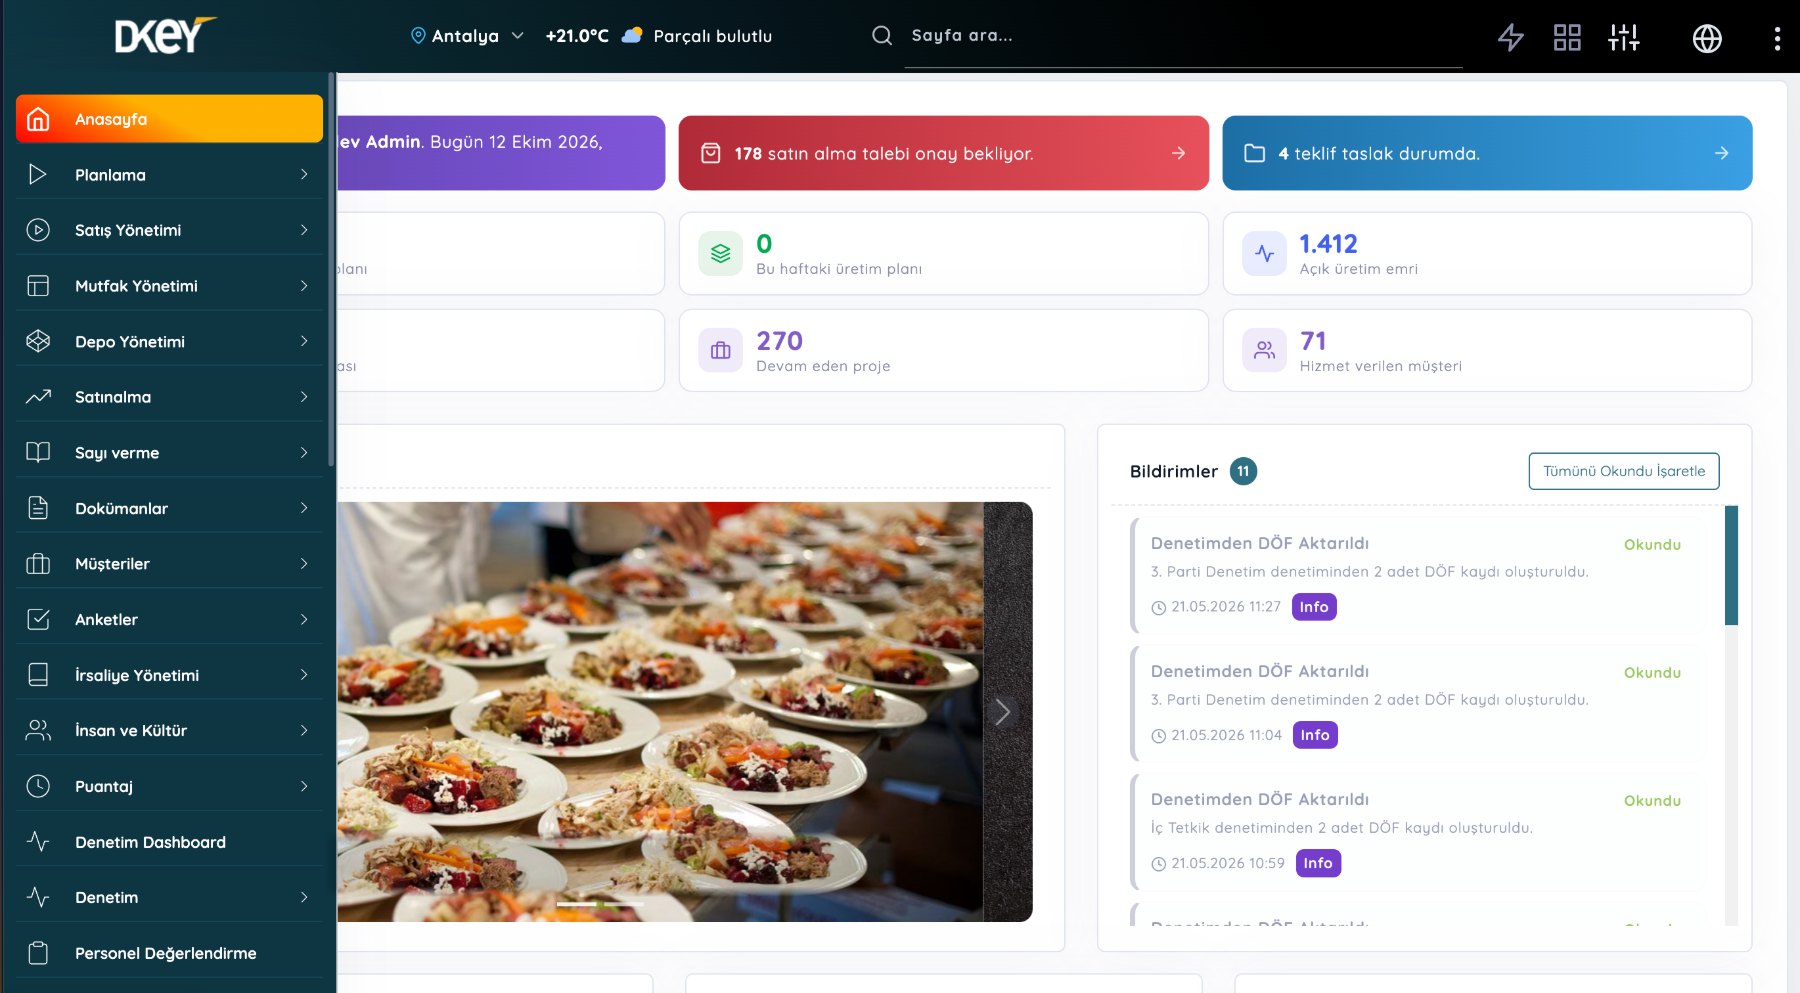Open Müşteriler in the sidebar
Image resolution: width=1800 pixels, height=993 pixels.
tap(169, 564)
